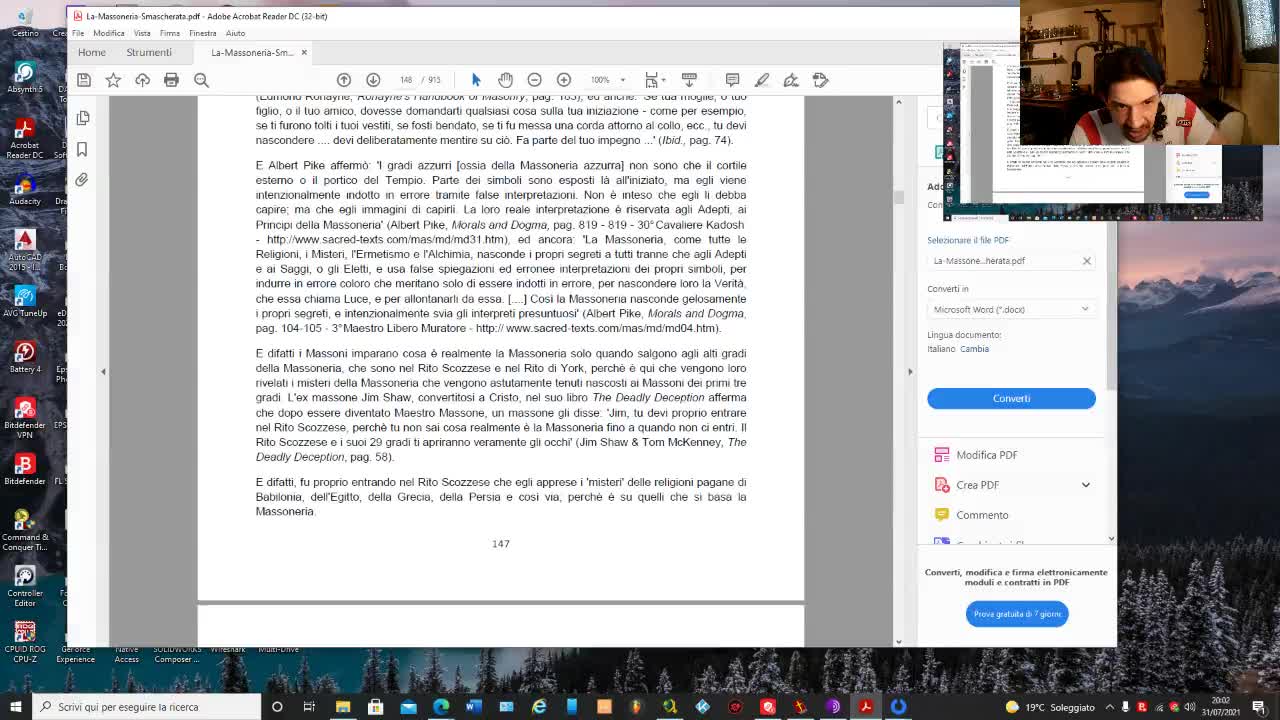This screenshot has height=720, width=1280.
Task: Print the document via the printer icon
Action: pyautogui.click(x=171, y=80)
